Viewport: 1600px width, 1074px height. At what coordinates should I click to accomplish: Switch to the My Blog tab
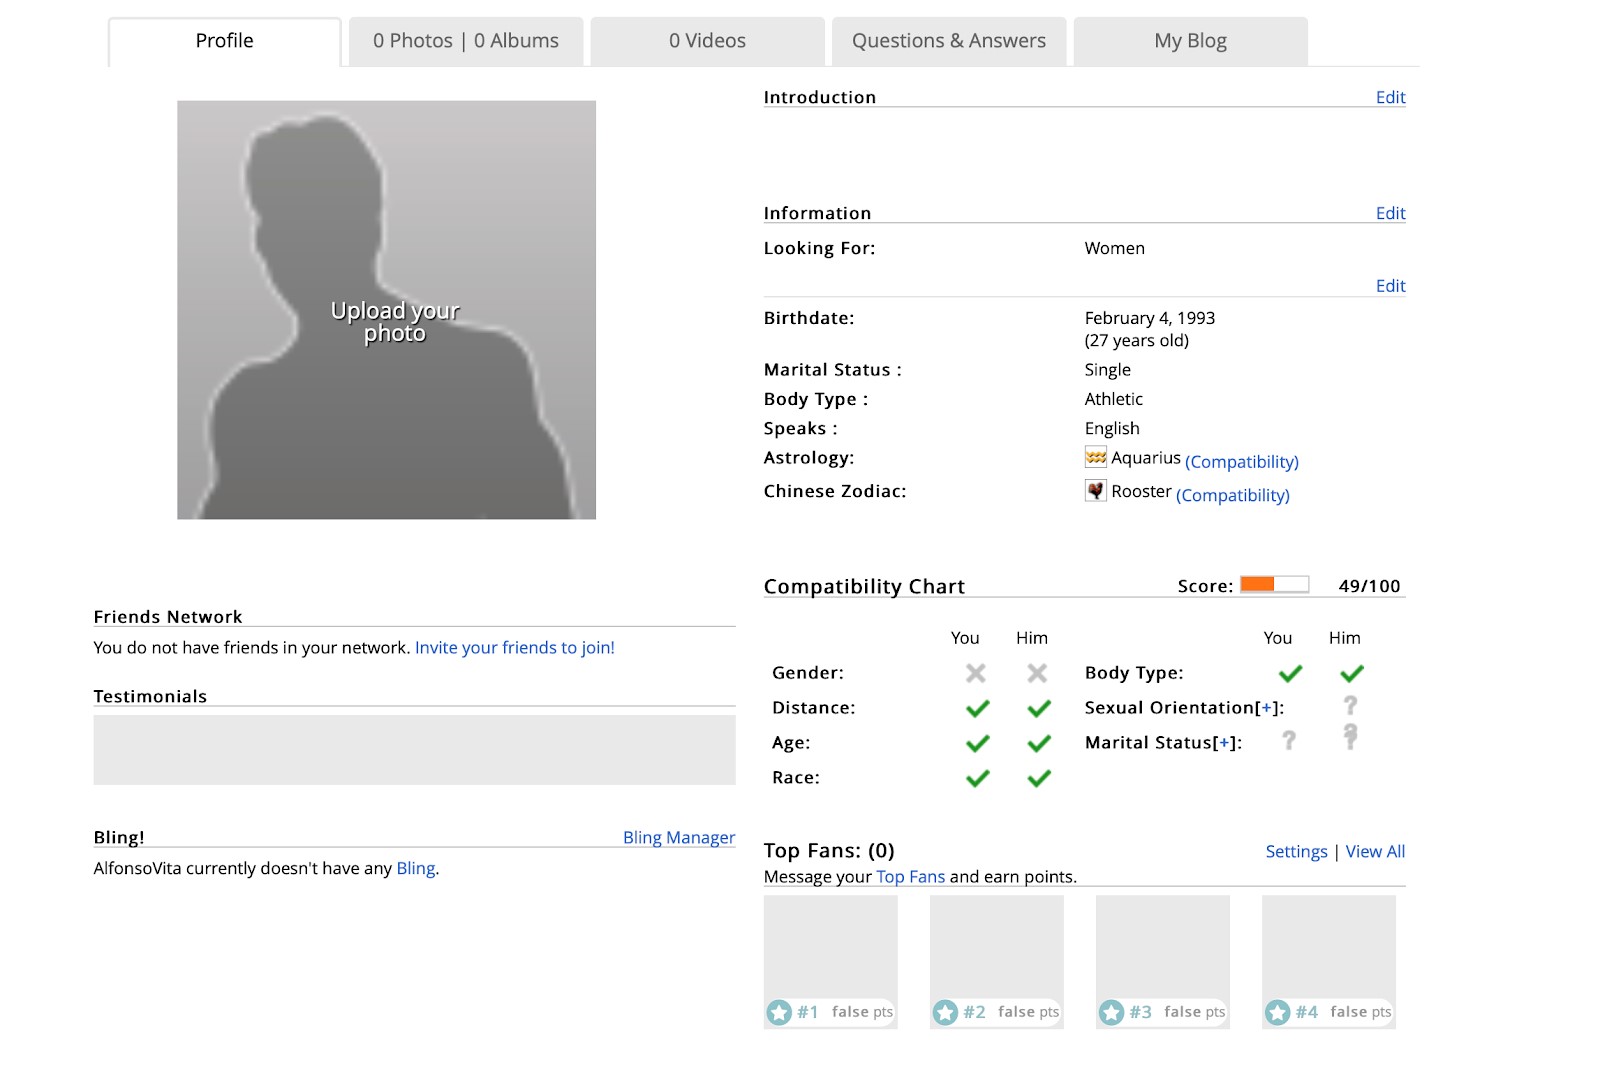[x=1190, y=41]
